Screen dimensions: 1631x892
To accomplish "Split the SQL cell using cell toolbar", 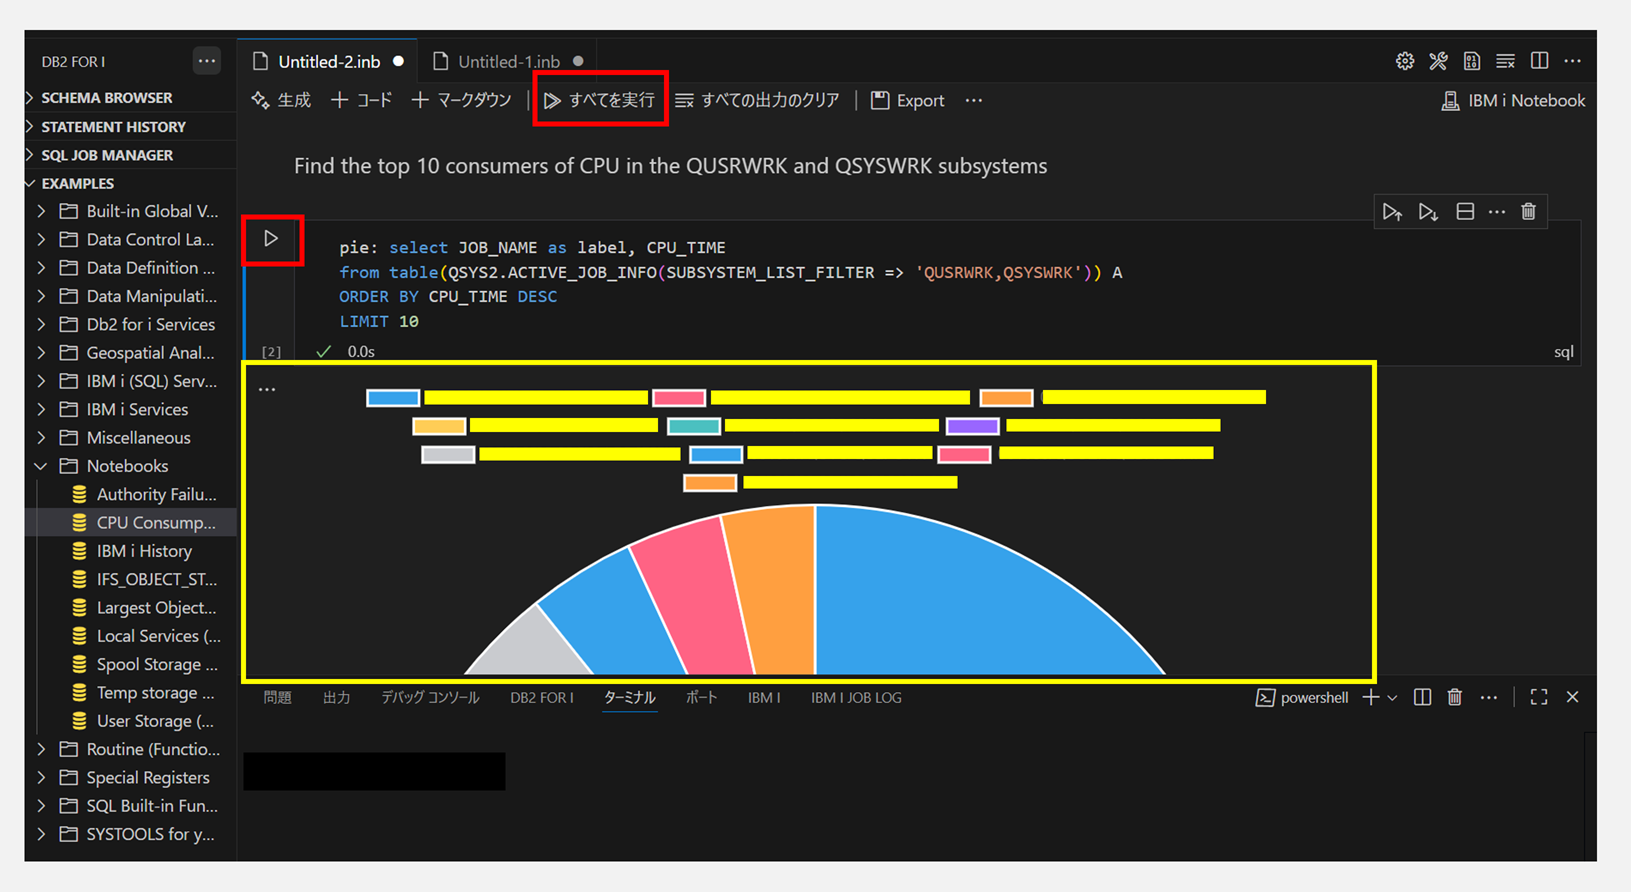I will click(x=1465, y=212).
